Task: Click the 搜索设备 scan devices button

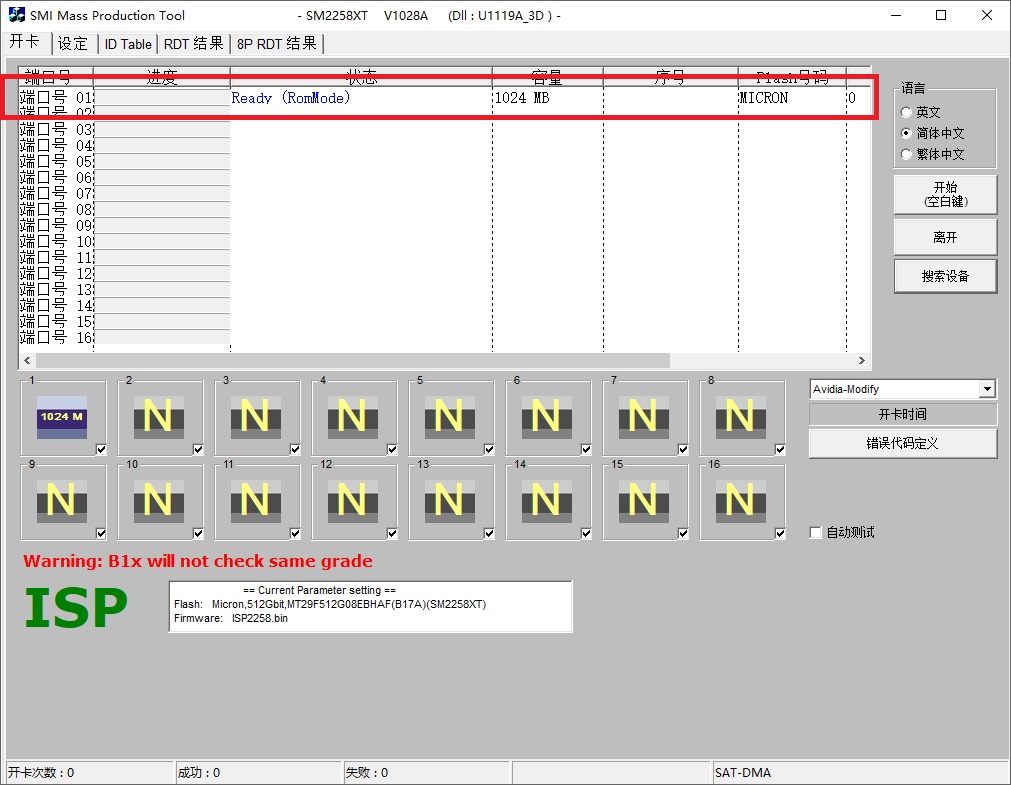Action: click(x=945, y=277)
